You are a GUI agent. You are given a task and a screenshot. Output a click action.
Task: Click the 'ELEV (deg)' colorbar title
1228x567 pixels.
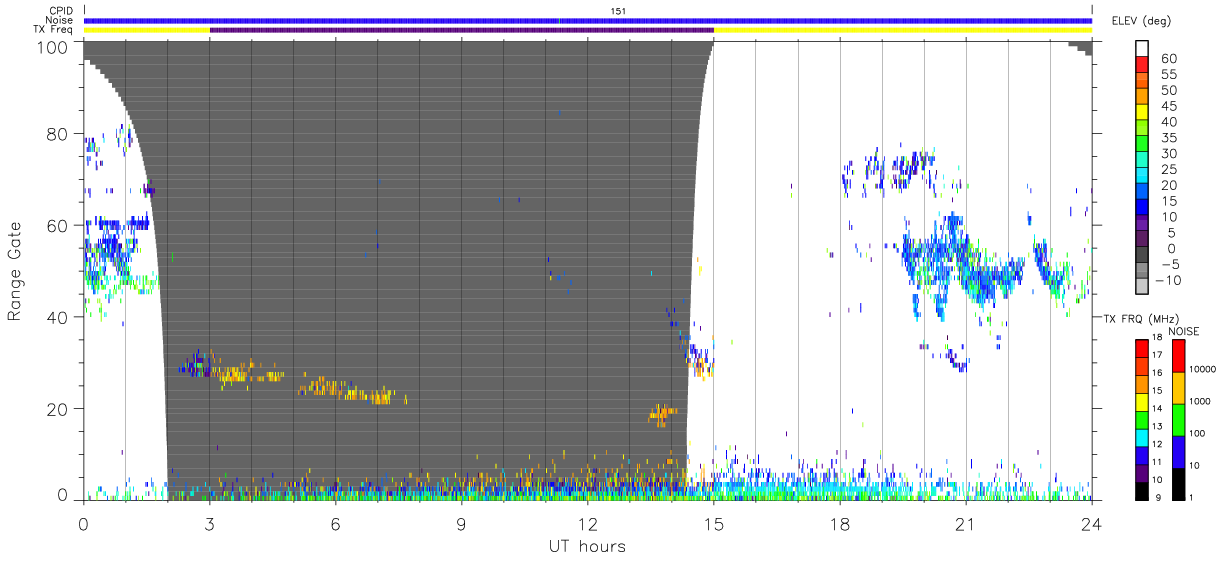coord(1141,21)
